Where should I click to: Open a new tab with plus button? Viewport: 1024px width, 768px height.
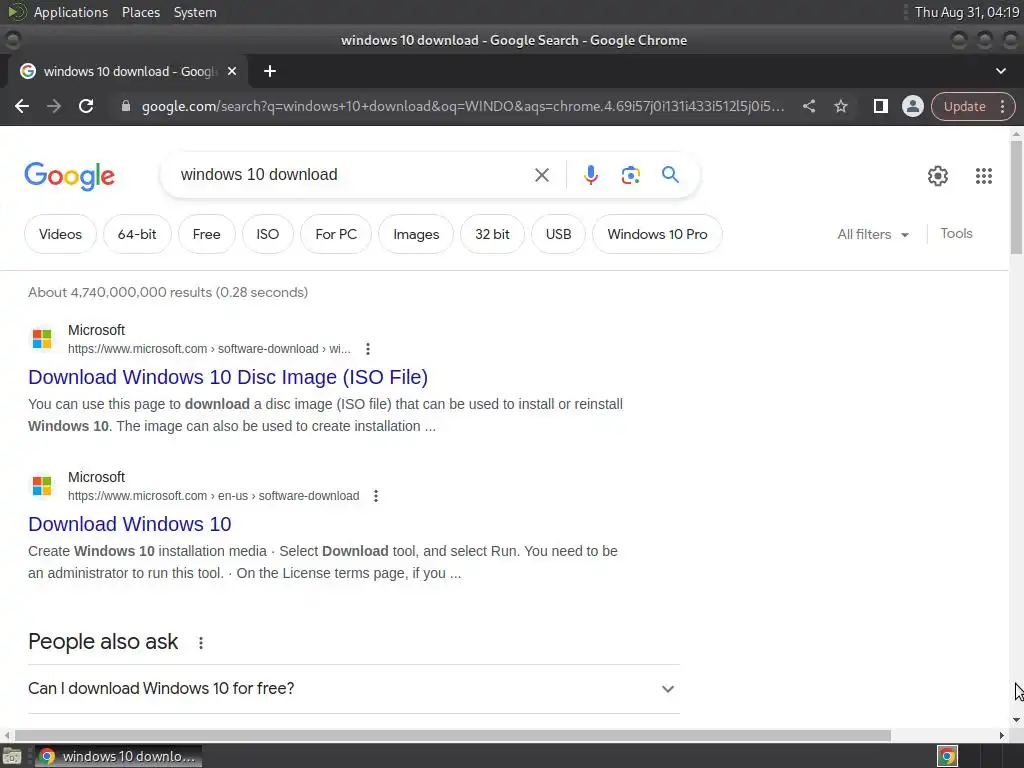(x=270, y=71)
